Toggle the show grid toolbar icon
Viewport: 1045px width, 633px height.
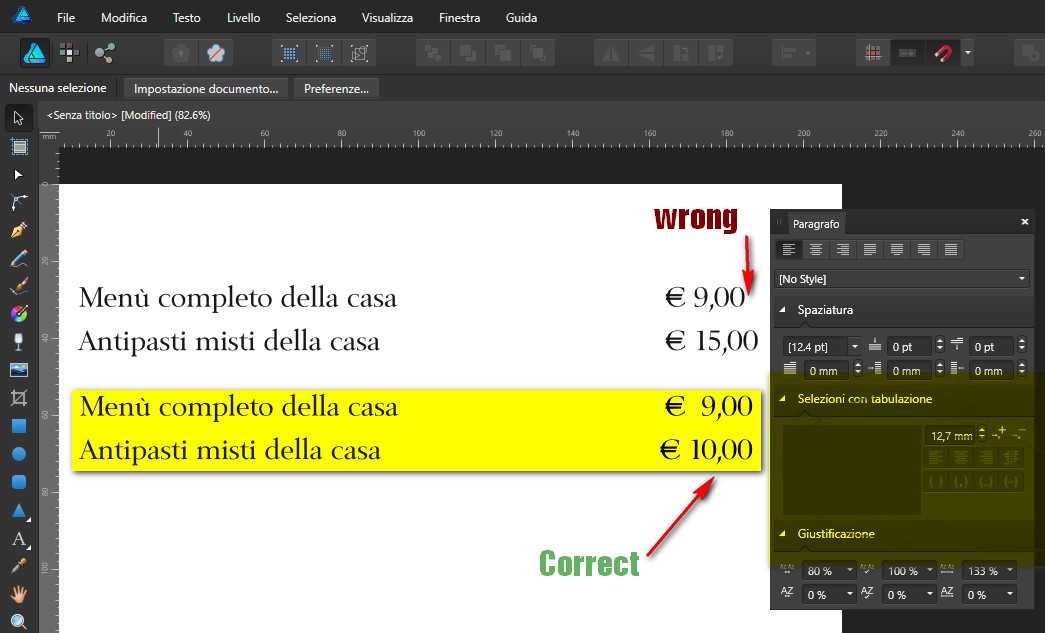(x=873, y=53)
